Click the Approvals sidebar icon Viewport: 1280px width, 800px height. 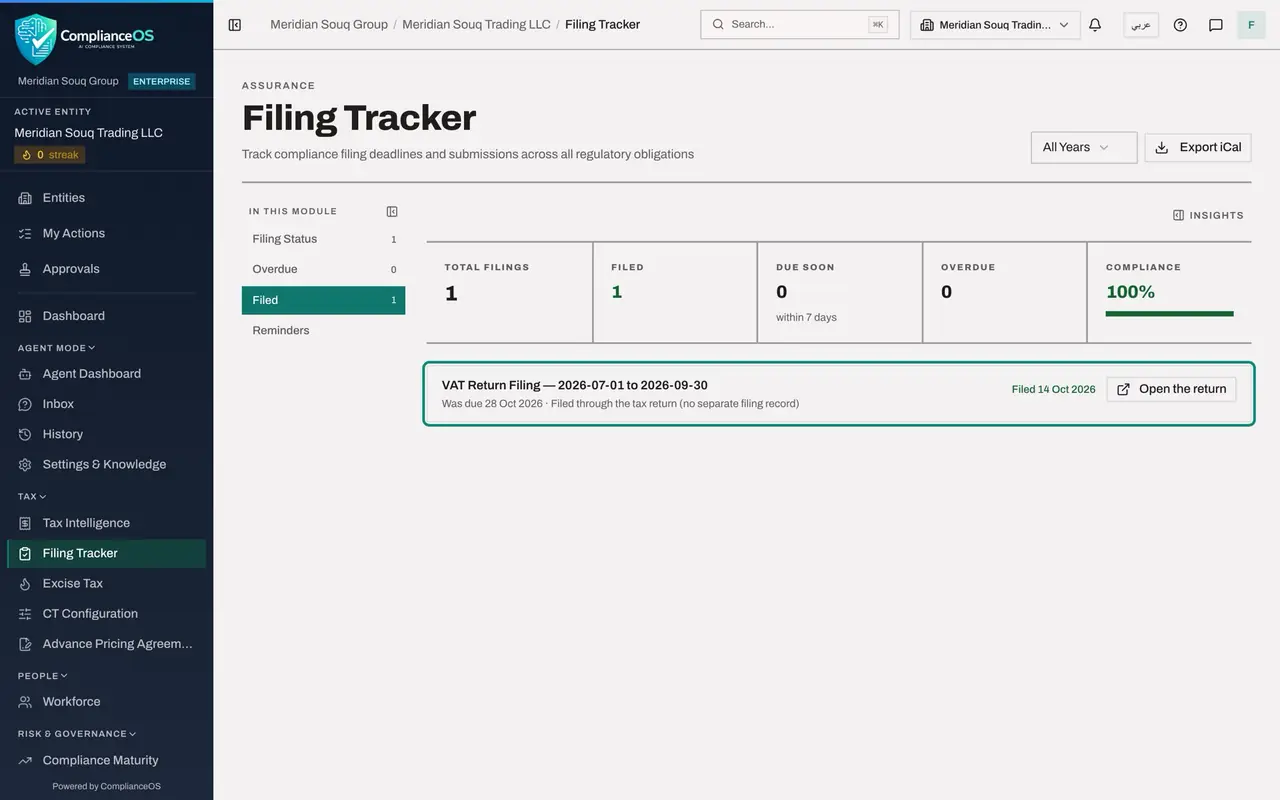(x=25, y=269)
